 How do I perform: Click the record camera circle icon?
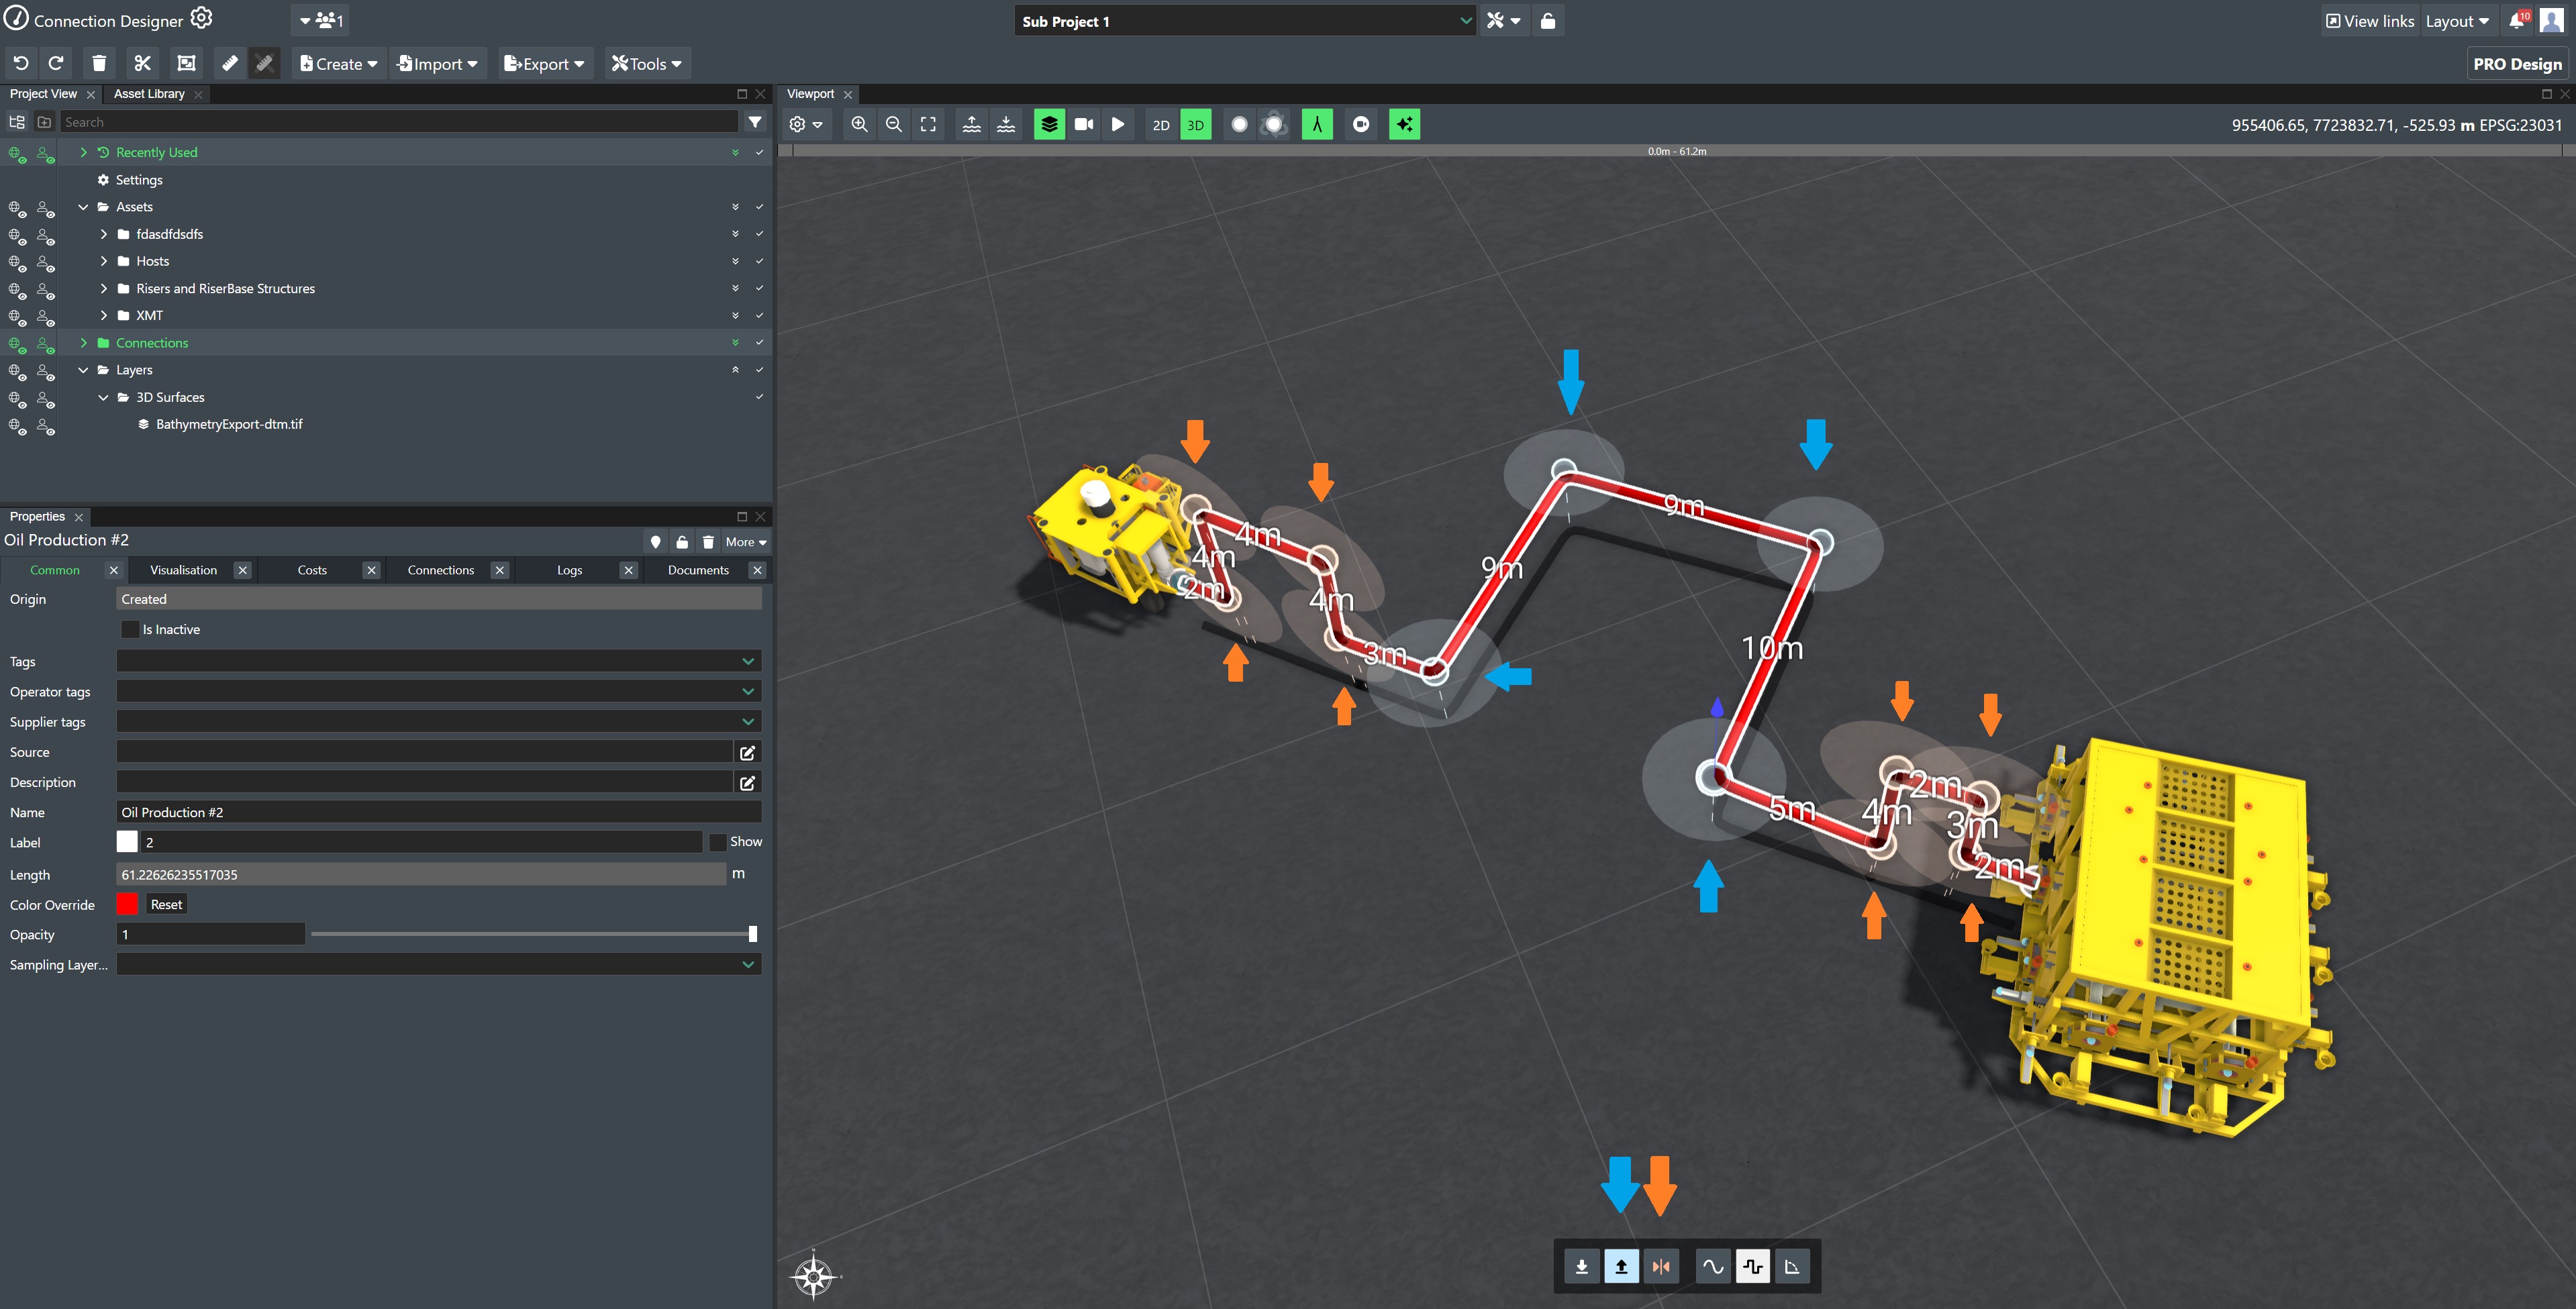click(1361, 124)
